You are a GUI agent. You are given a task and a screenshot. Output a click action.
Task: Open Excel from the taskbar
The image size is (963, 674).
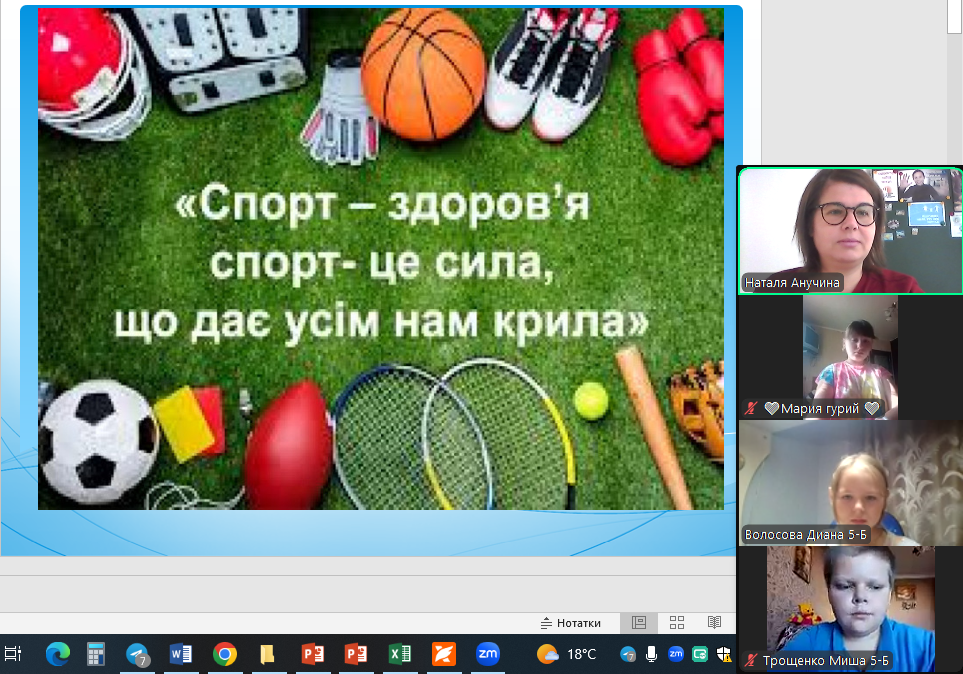point(400,654)
